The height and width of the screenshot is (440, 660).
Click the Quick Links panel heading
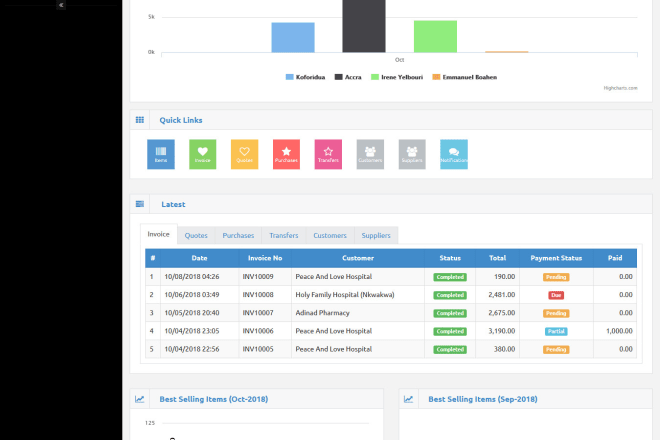click(x=181, y=120)
